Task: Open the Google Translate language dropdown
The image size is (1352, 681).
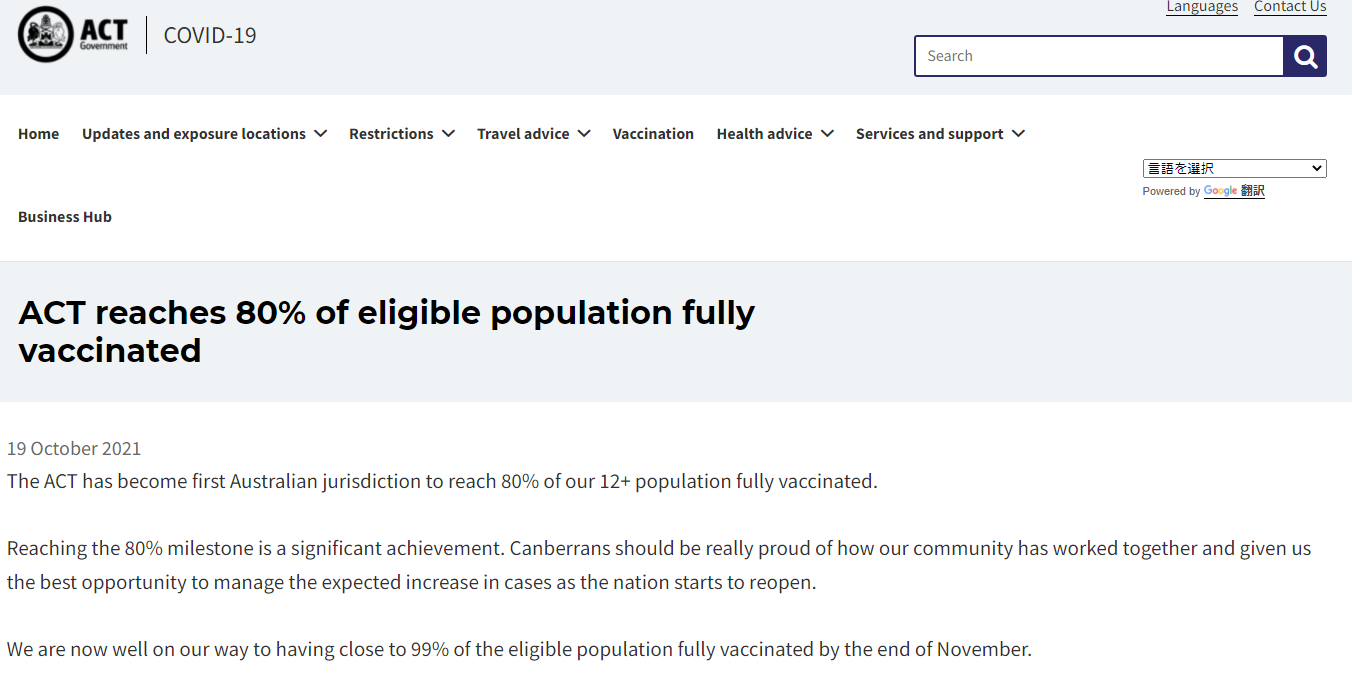Action: point(1234,168)
